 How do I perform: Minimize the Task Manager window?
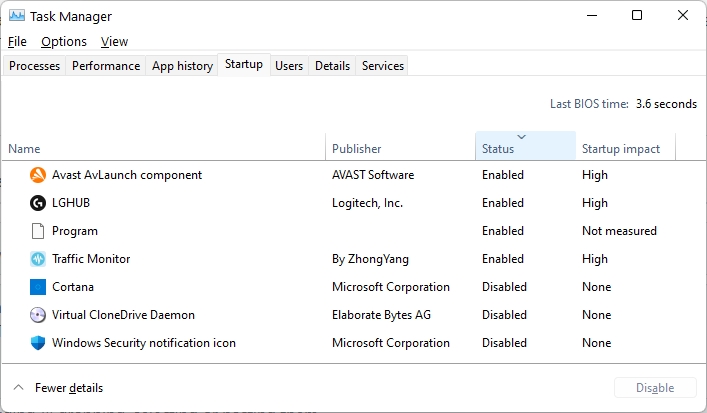click(592, 15)
